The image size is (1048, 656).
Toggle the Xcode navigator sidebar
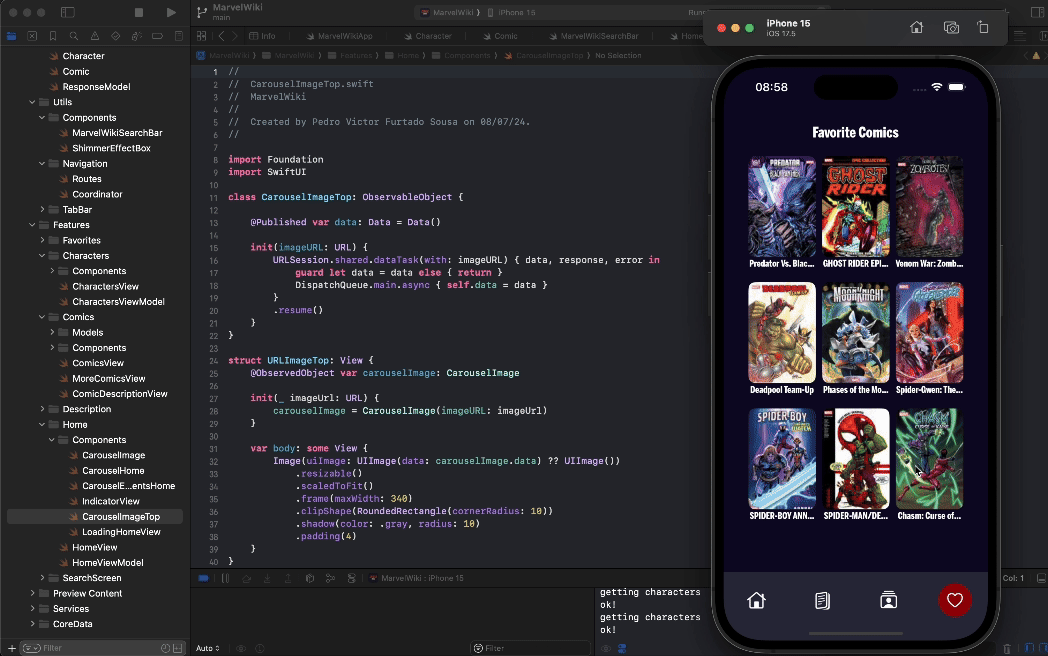tap(68, 12)
